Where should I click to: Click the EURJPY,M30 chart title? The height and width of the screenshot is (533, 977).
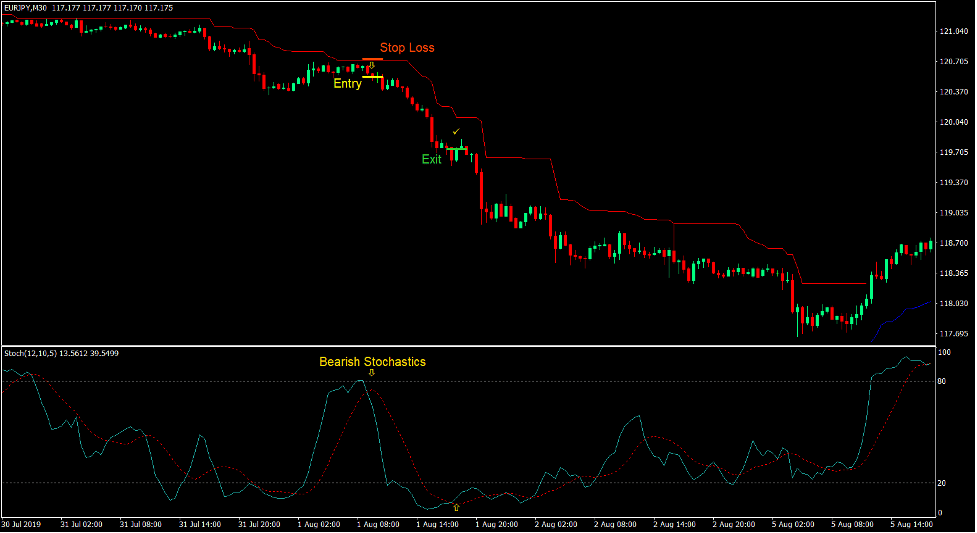click(x=29, y=8)
